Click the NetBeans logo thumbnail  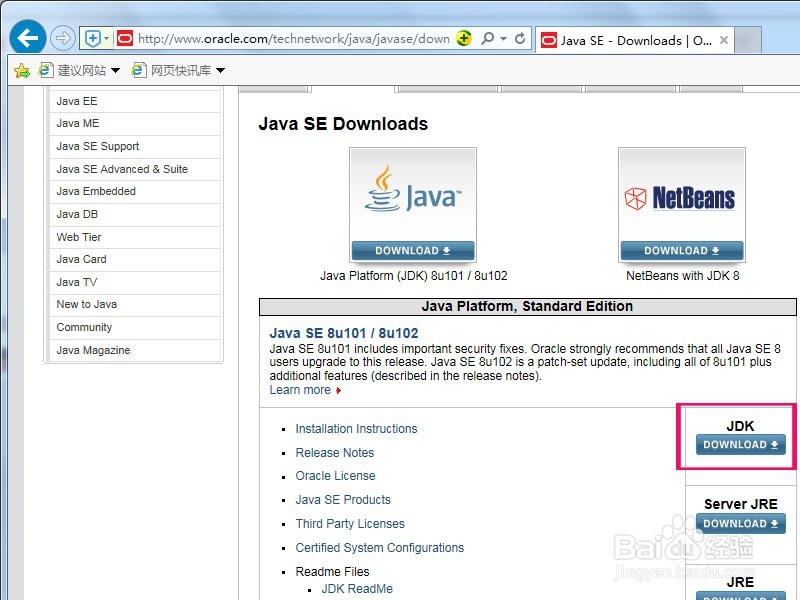[682, 195]
